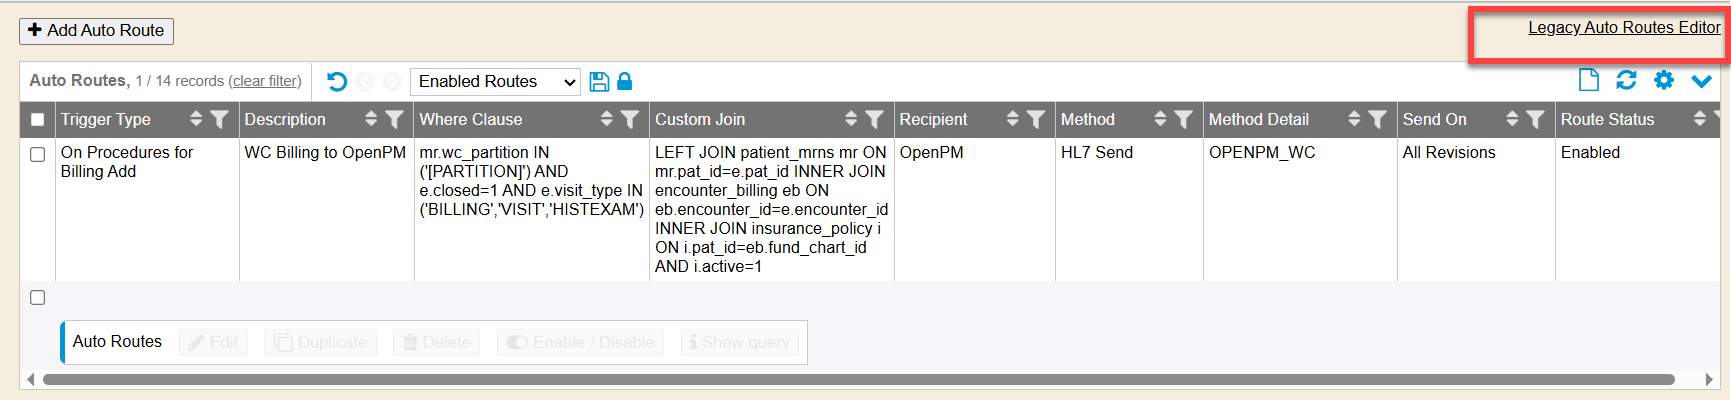Click the blue padlock icon

pos(625,81)
